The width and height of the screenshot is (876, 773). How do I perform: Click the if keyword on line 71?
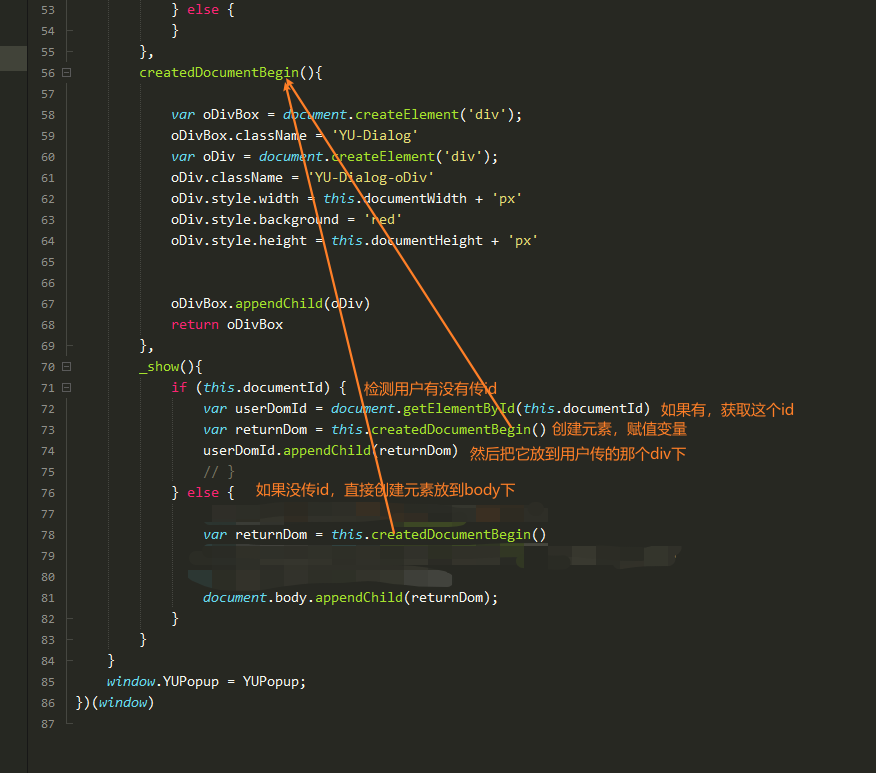pyautogui.click(x=179, y=388)
